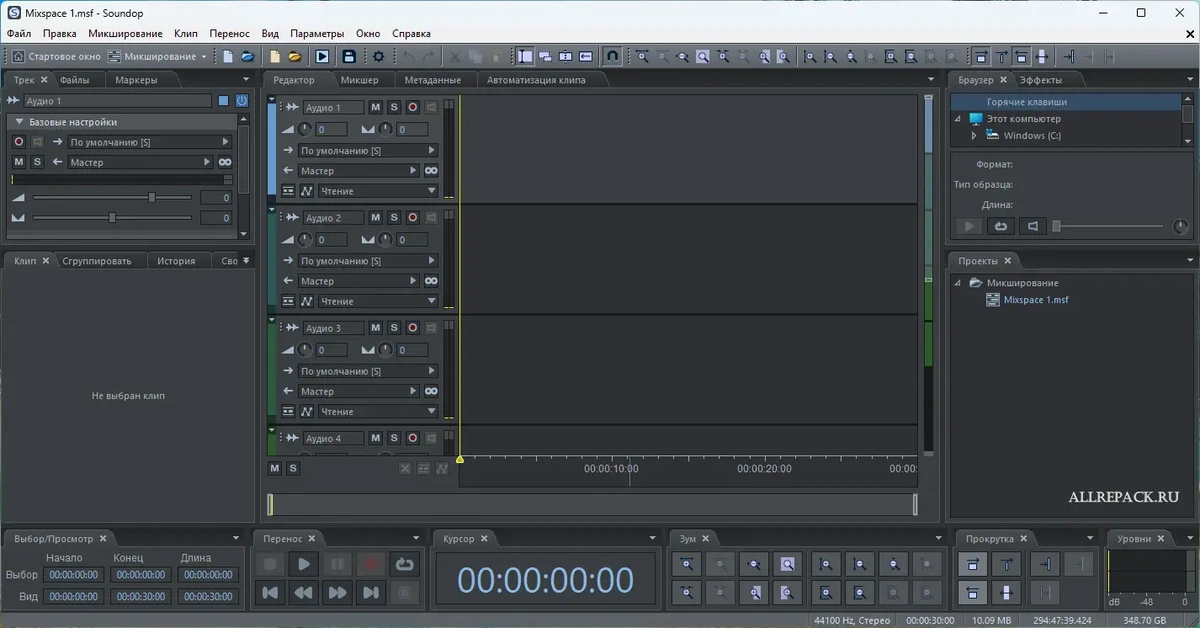Viewport: 1200px width, 628px height.
Task: Click the link icon on the Аудио 1 Мастер row
Action: (x=431, y=171)
